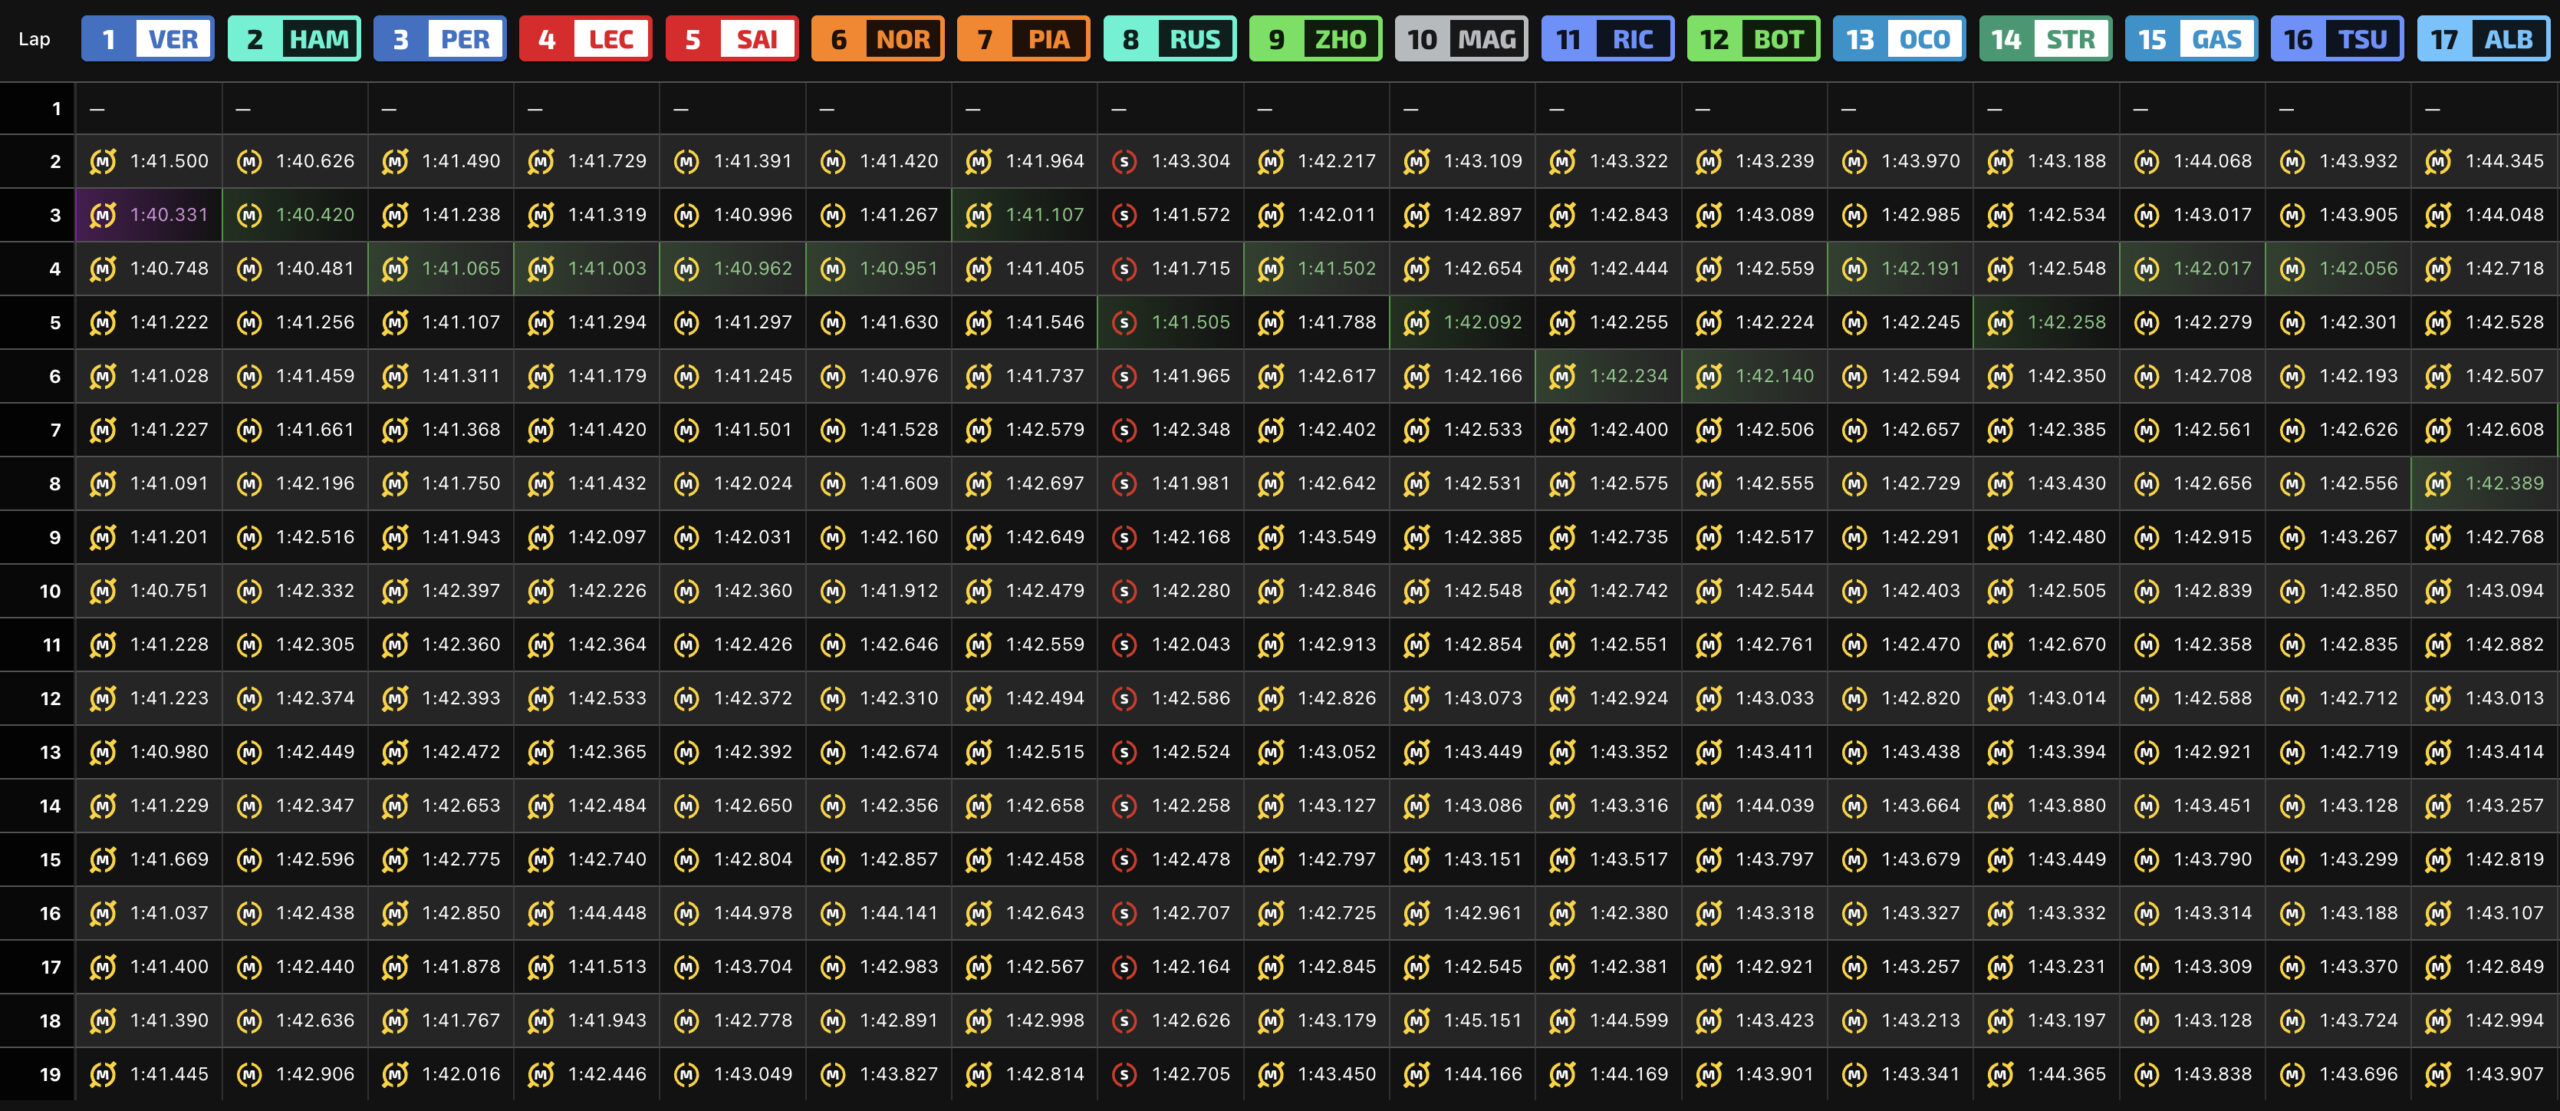Select lap number 10 row label
The image size is (2560, 1111).
pos(50,591)
